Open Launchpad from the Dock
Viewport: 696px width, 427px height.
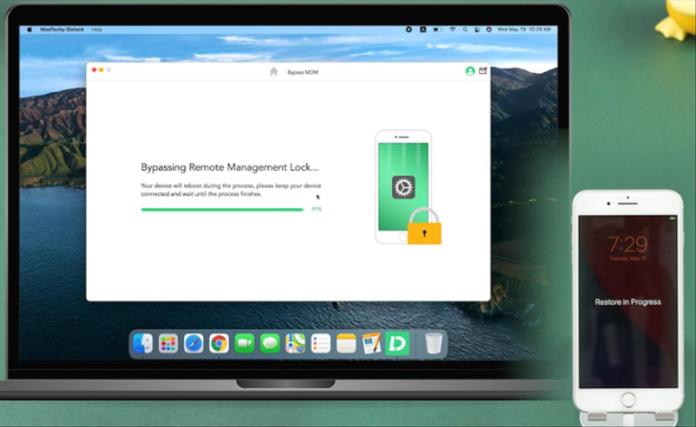click(x=168, y=344)
